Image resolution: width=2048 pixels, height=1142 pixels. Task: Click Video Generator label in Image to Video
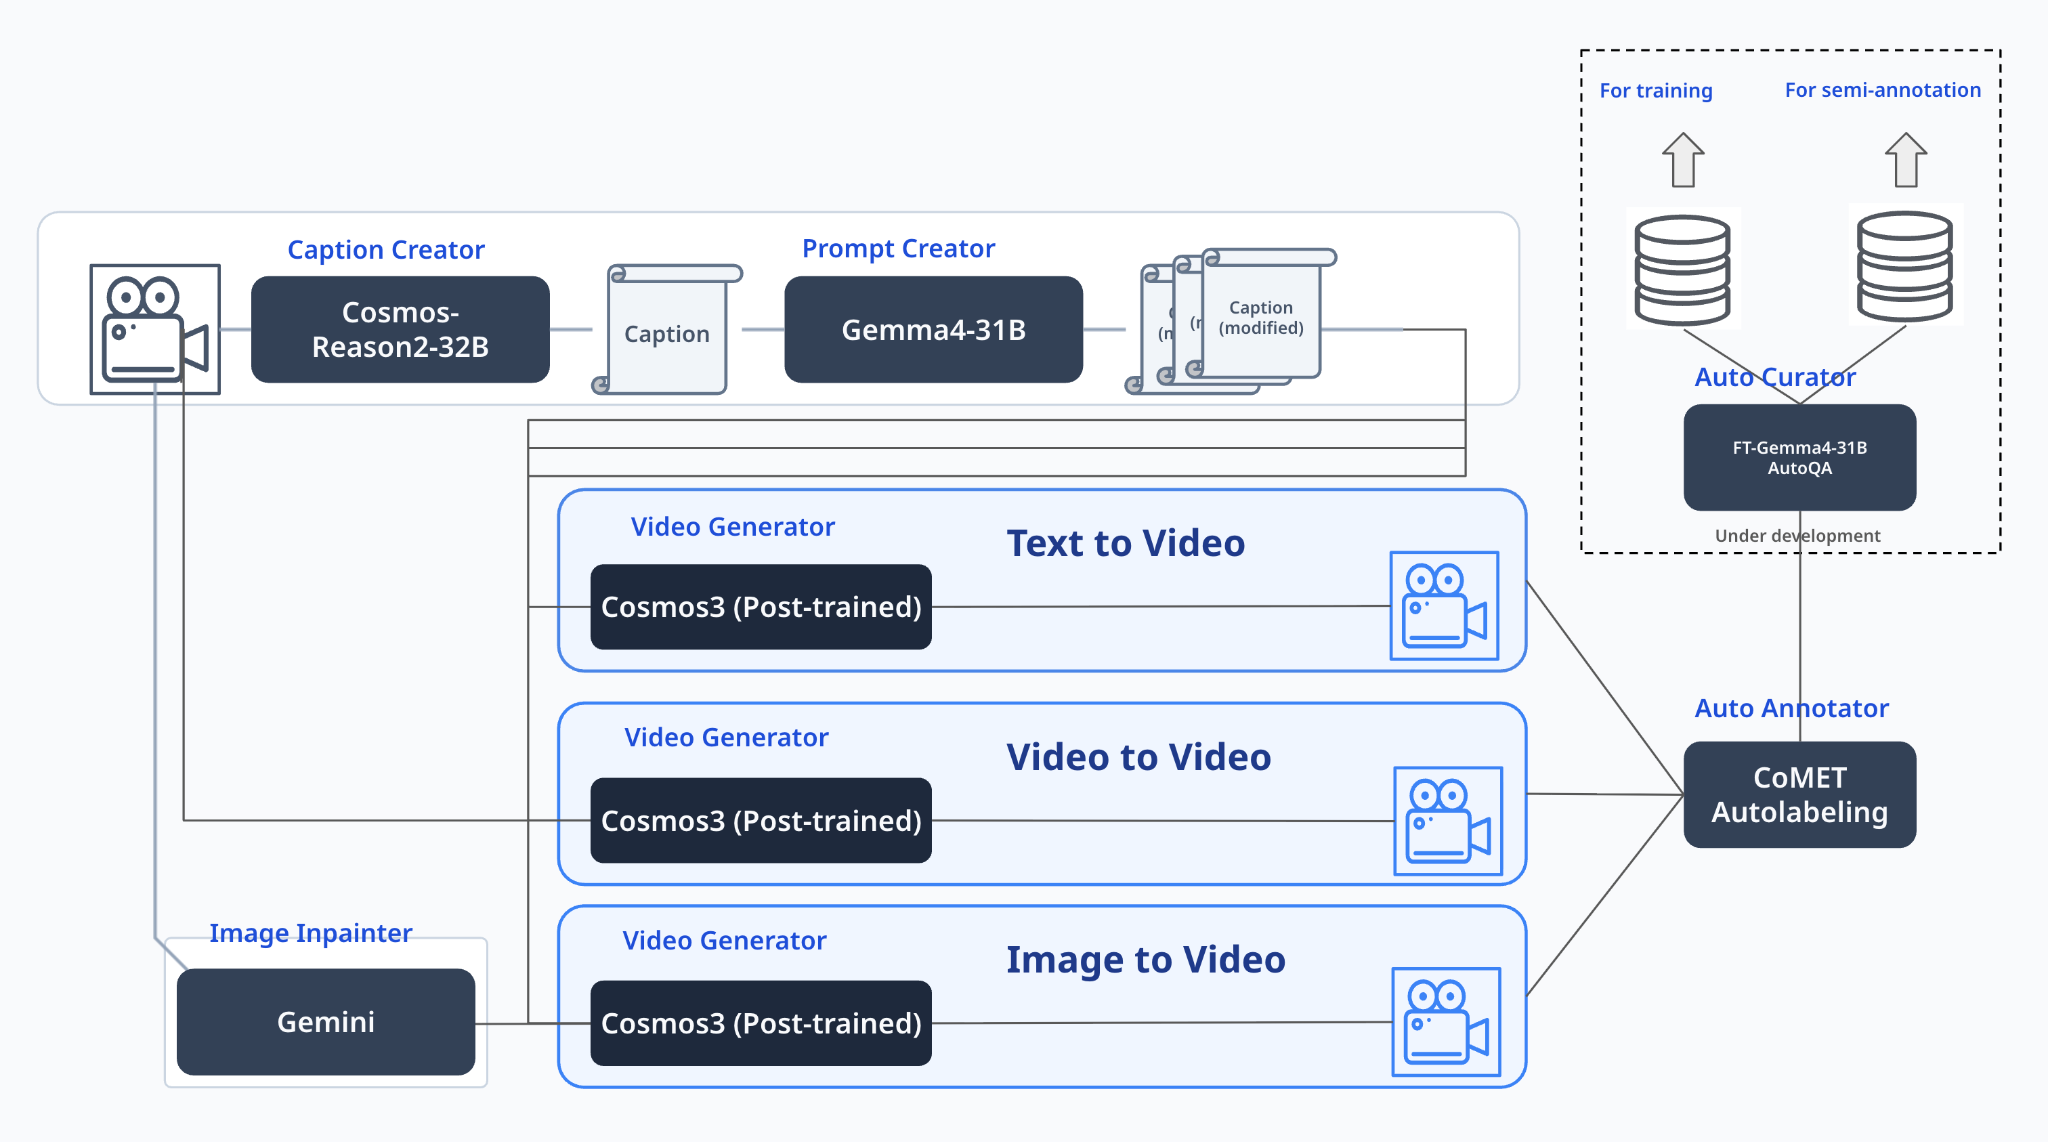point(724,941)
